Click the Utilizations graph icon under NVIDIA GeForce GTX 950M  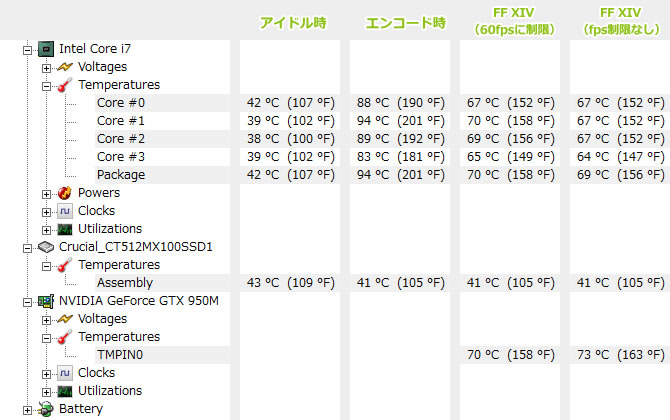[65, 391]
